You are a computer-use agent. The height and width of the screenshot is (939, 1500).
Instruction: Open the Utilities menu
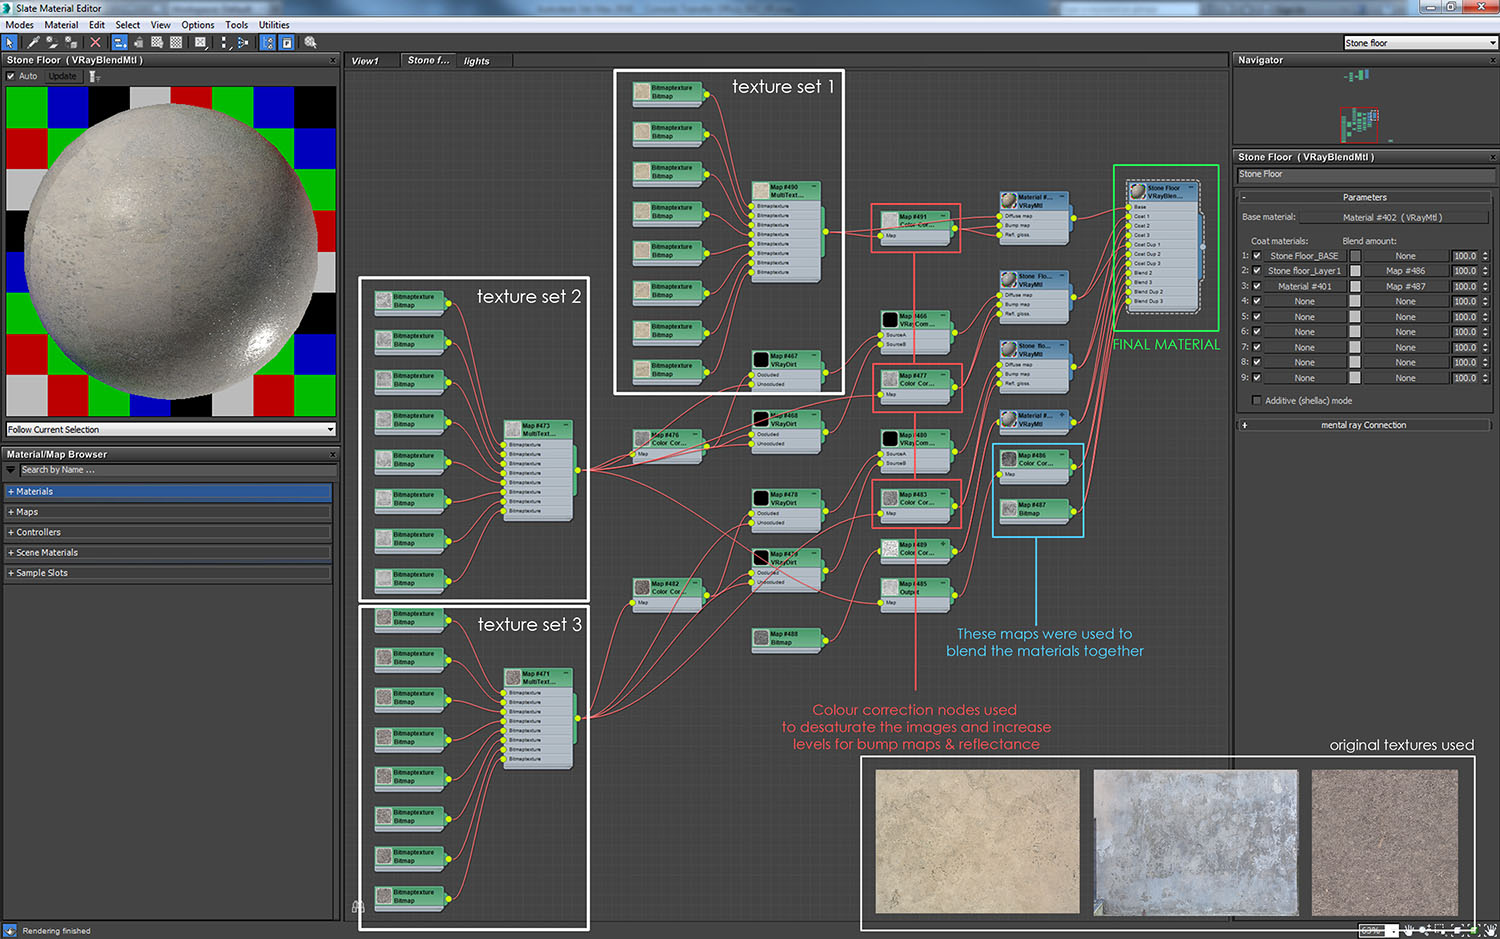point(274,25)
